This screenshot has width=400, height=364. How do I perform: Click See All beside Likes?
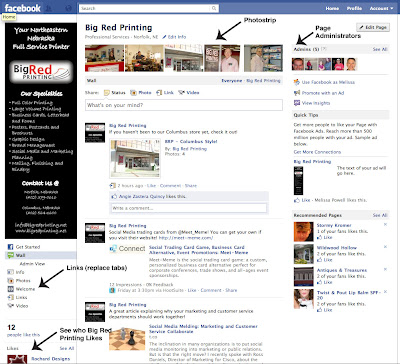coord(67,348)
